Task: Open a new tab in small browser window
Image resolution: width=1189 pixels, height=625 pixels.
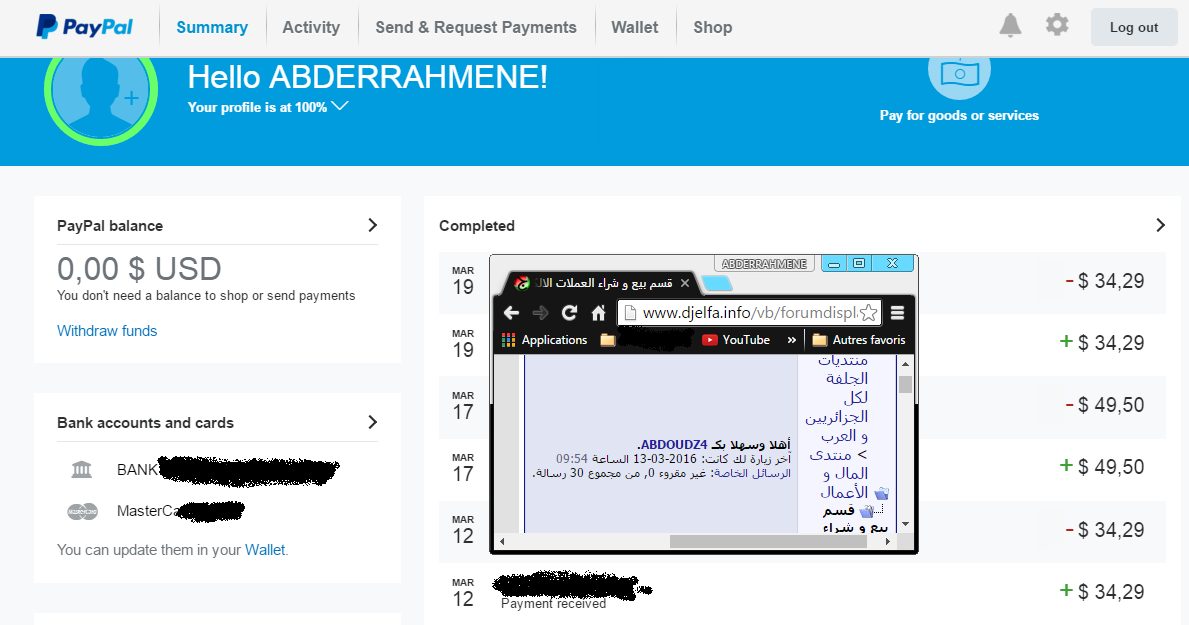Action: click(717, 284)
